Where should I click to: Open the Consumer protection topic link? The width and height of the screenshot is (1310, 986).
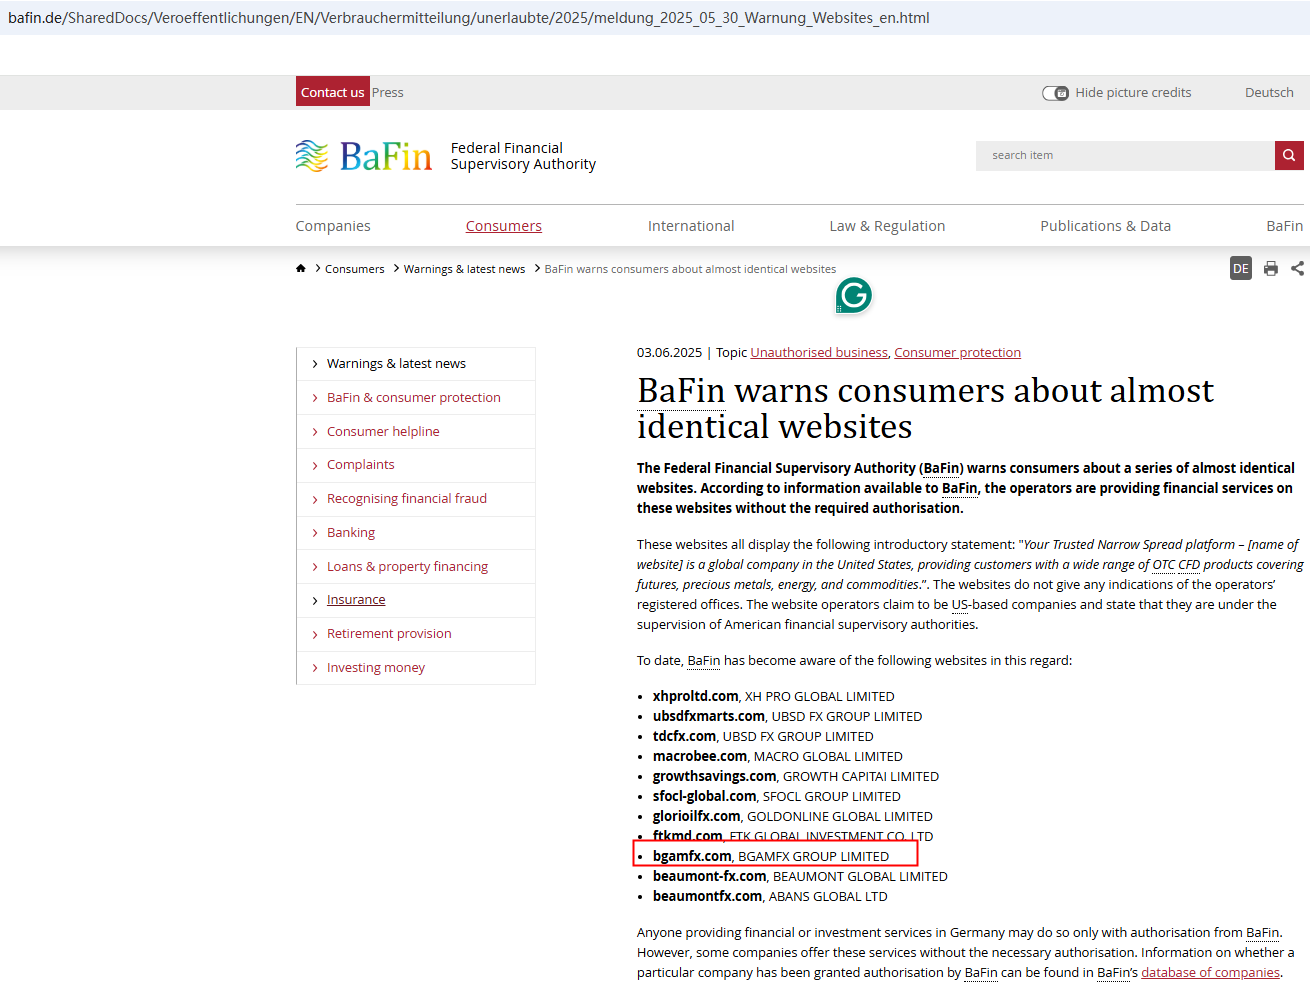point(958,352)
